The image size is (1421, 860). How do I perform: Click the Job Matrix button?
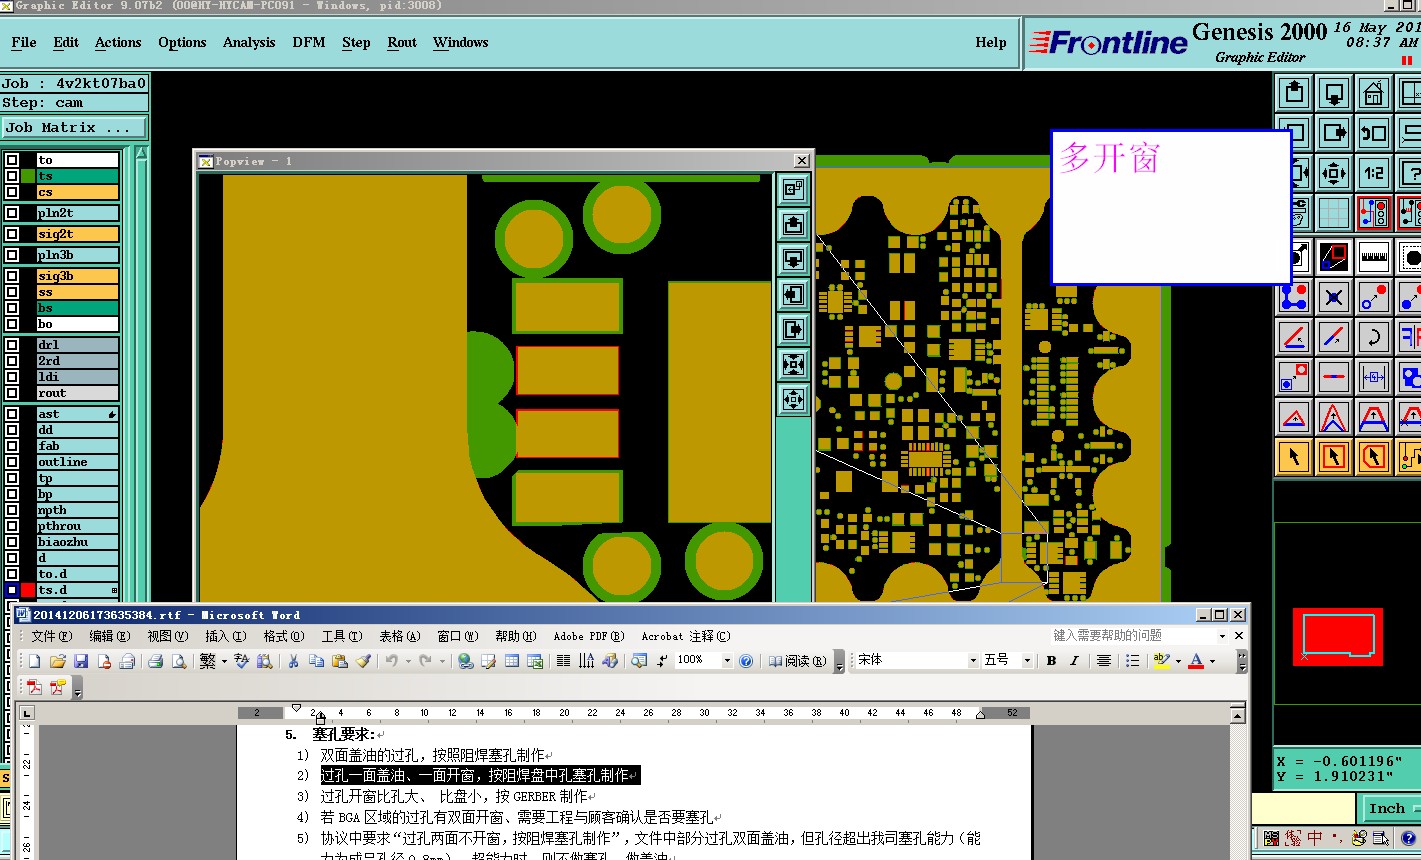[x=75, y=128]
